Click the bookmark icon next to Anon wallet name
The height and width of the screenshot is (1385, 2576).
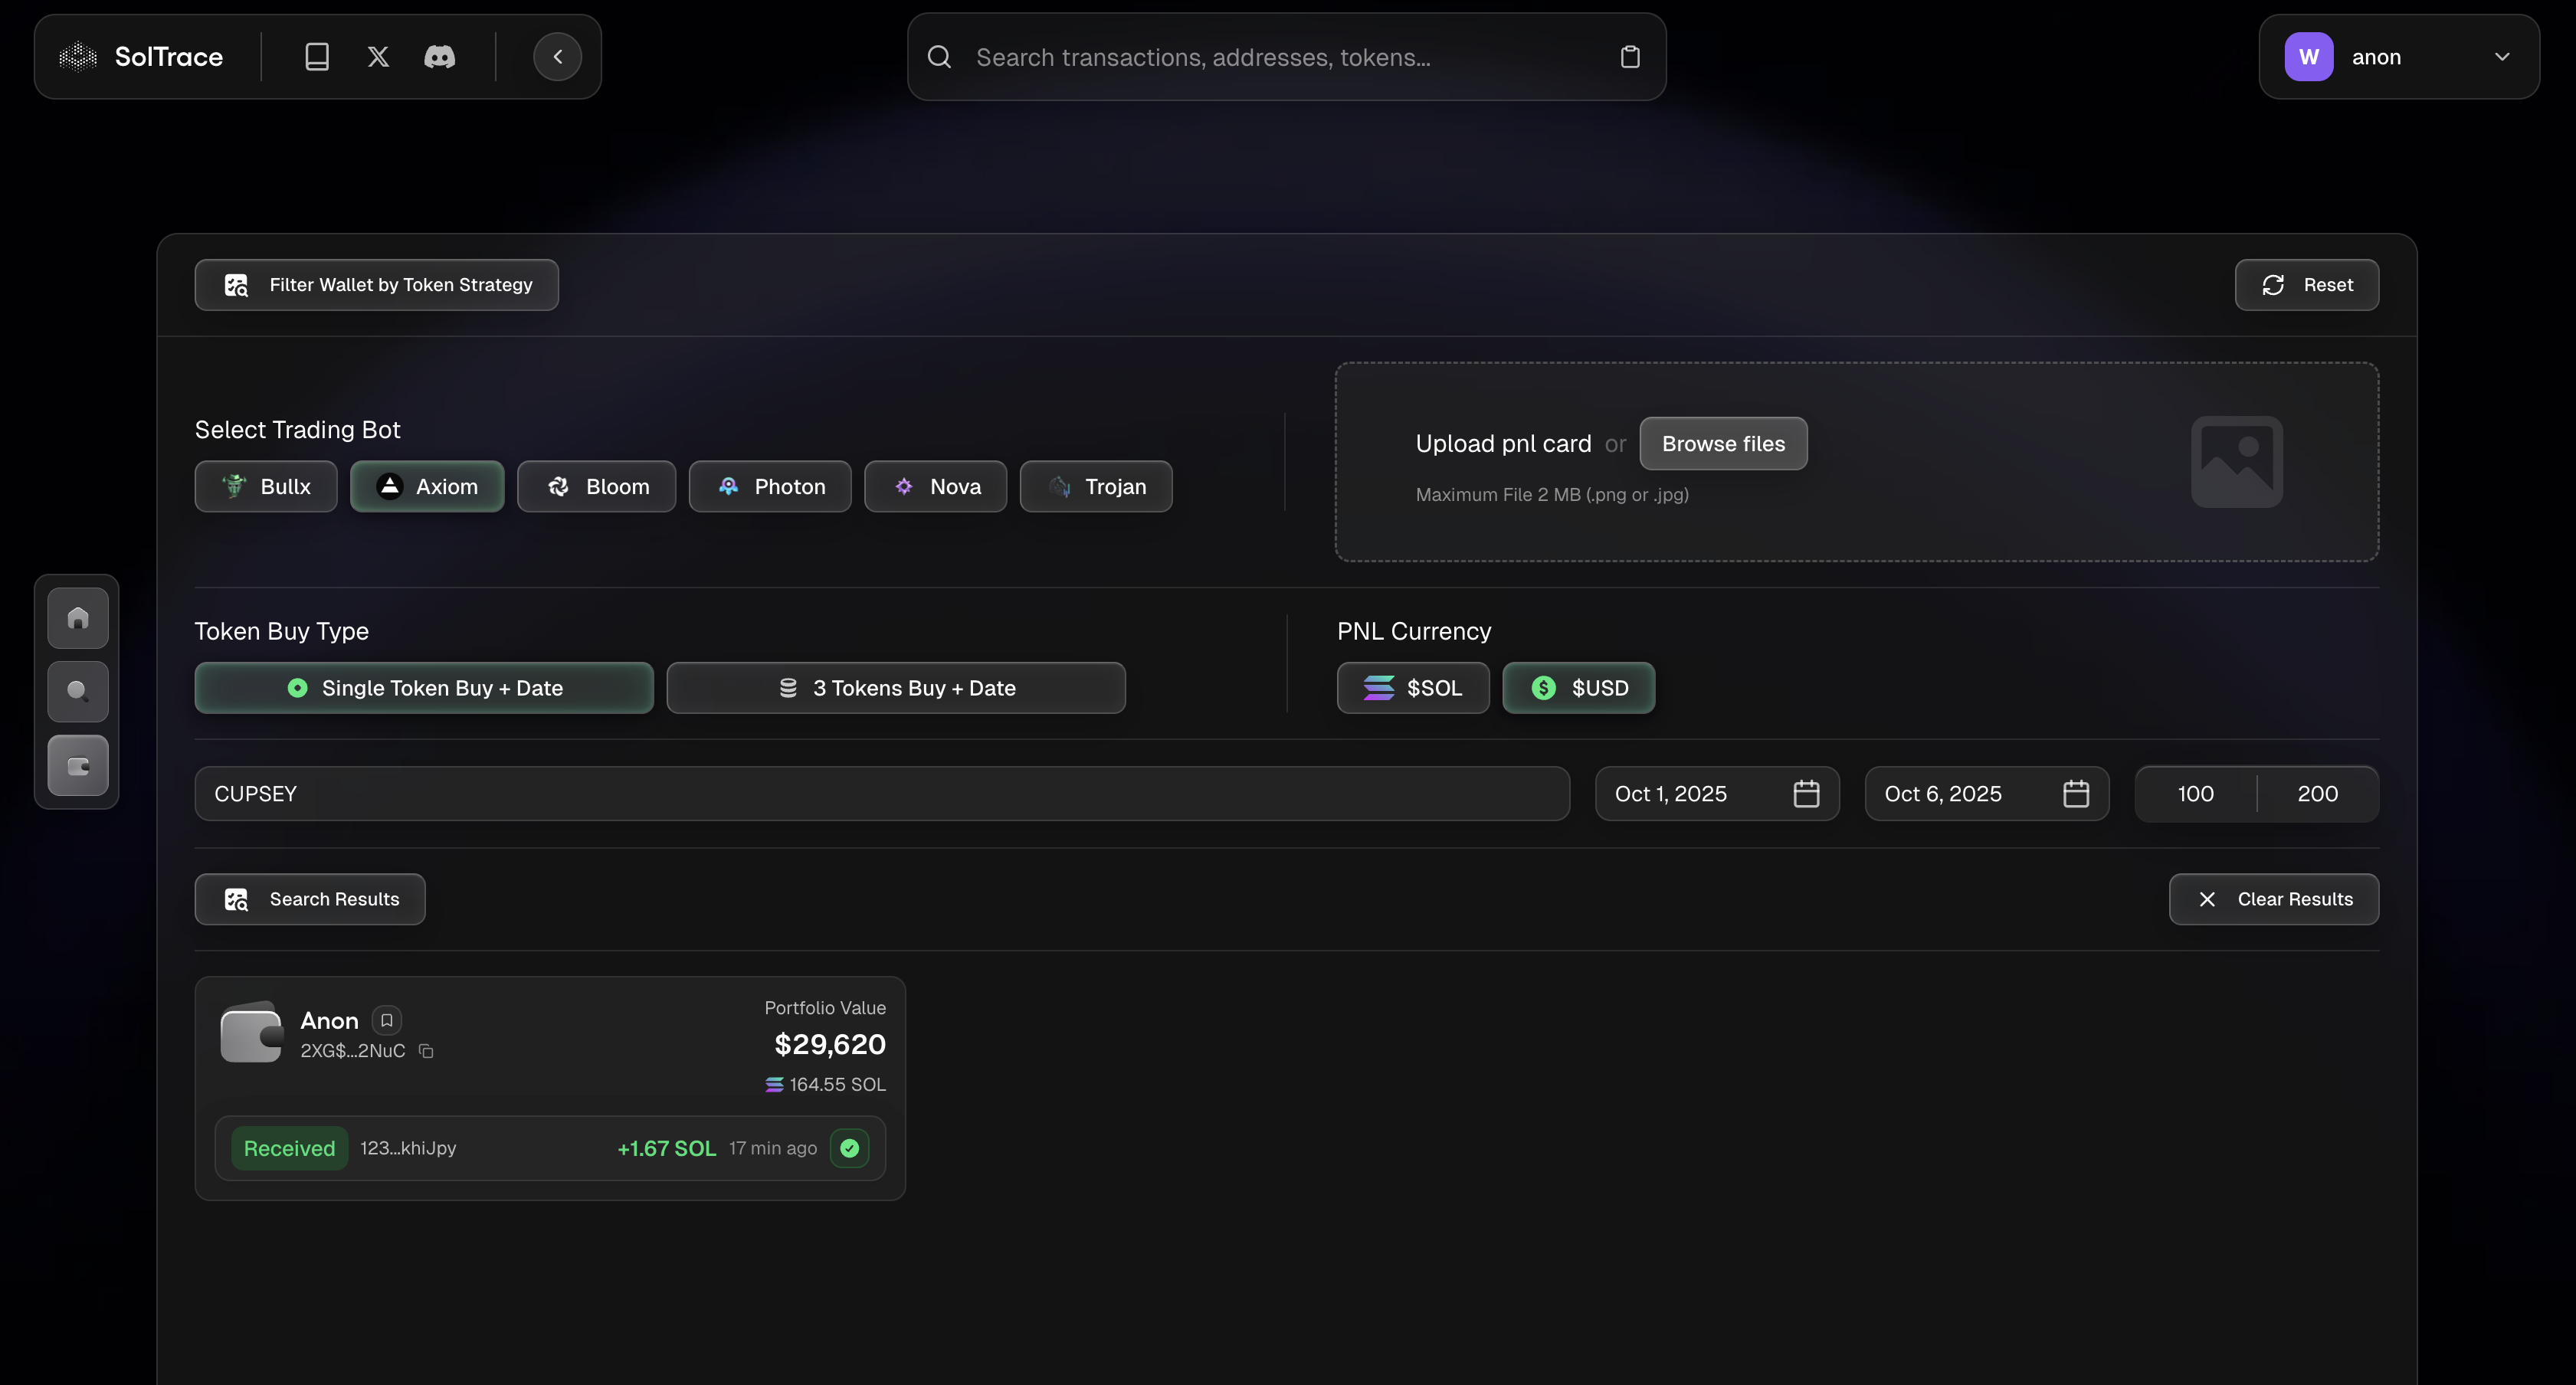[x=386, y=1020]
